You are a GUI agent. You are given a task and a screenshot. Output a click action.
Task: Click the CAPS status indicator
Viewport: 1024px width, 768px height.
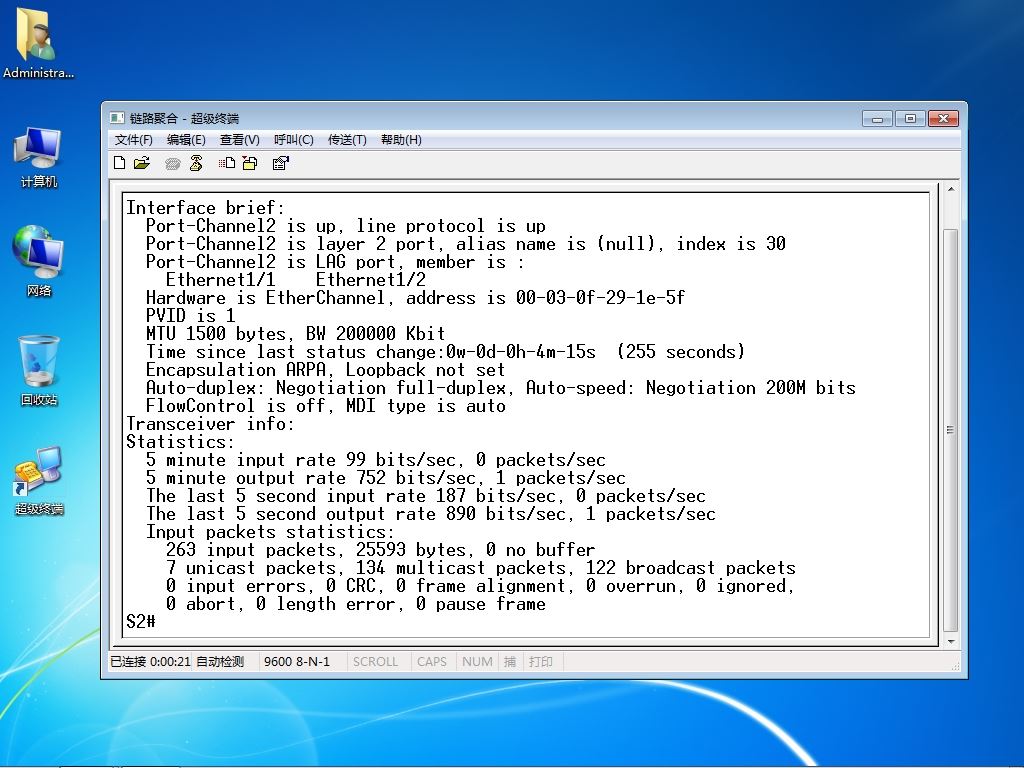[432, 662]
